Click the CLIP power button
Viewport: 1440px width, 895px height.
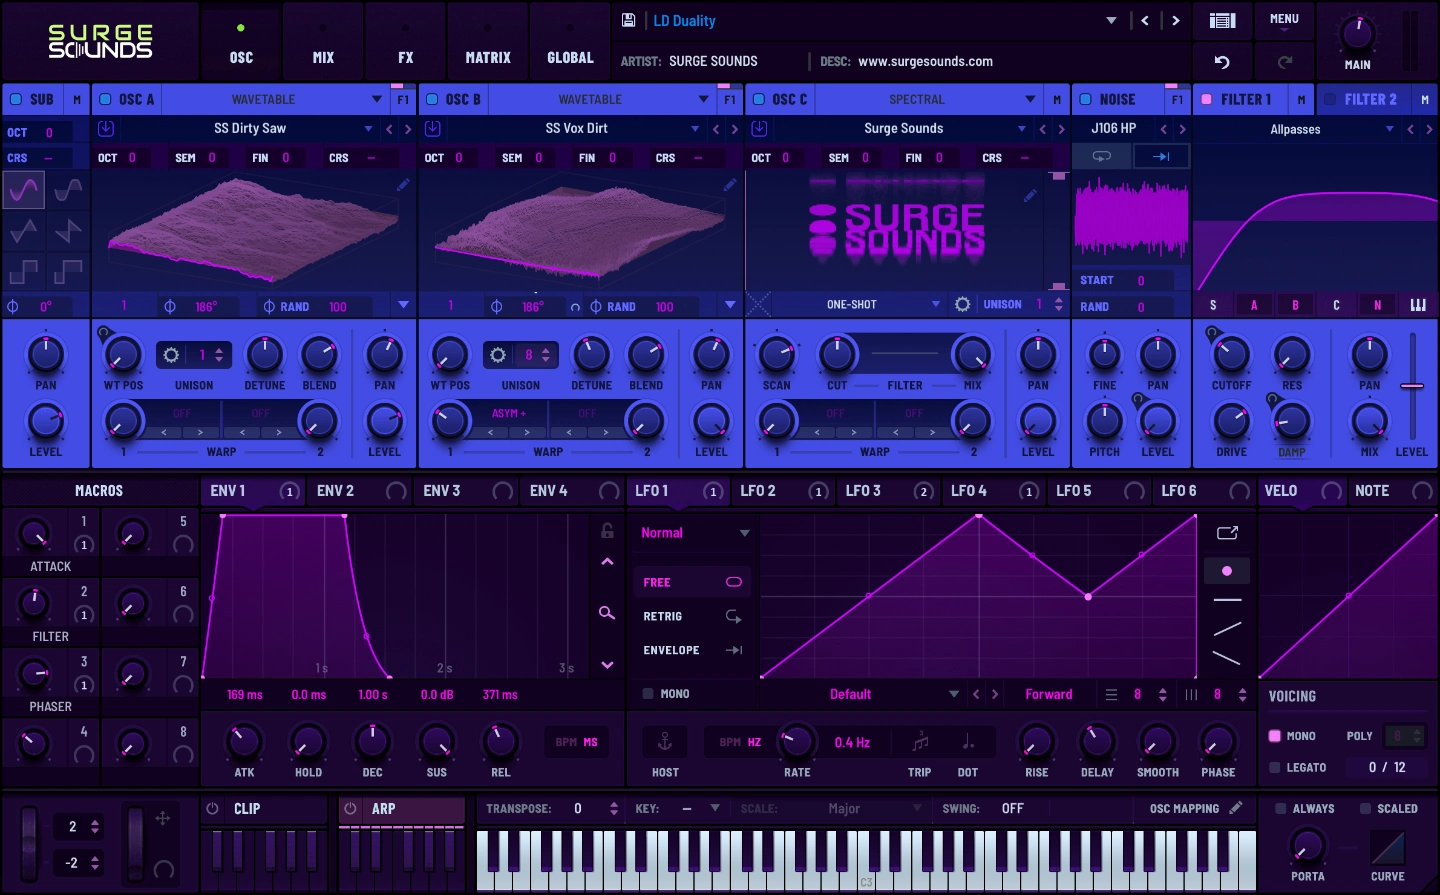tap(212, 808)
